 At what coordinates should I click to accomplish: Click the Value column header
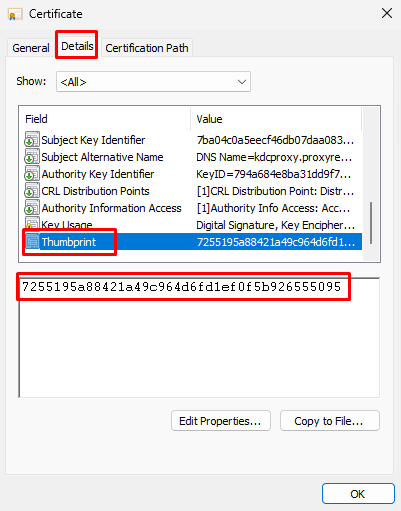point(276,119)
